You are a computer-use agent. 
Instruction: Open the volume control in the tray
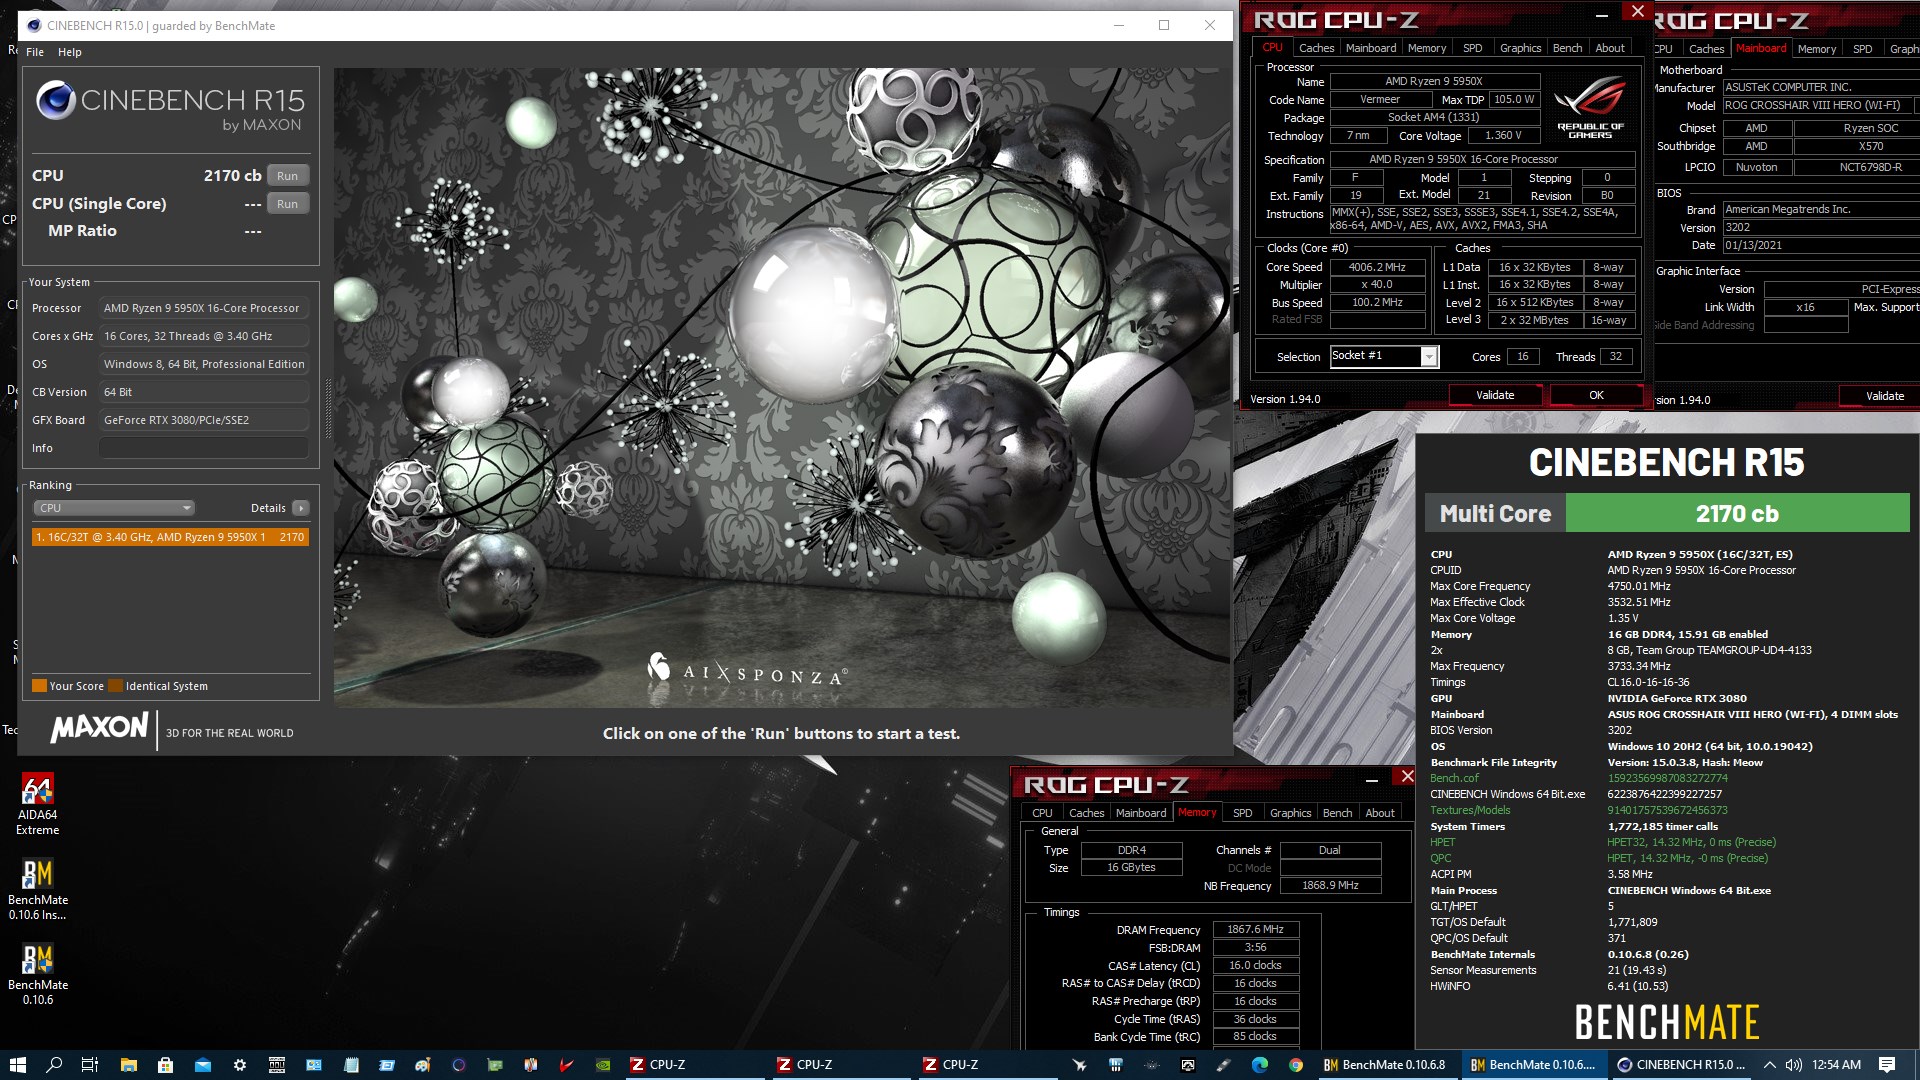pos(1794,1065)
